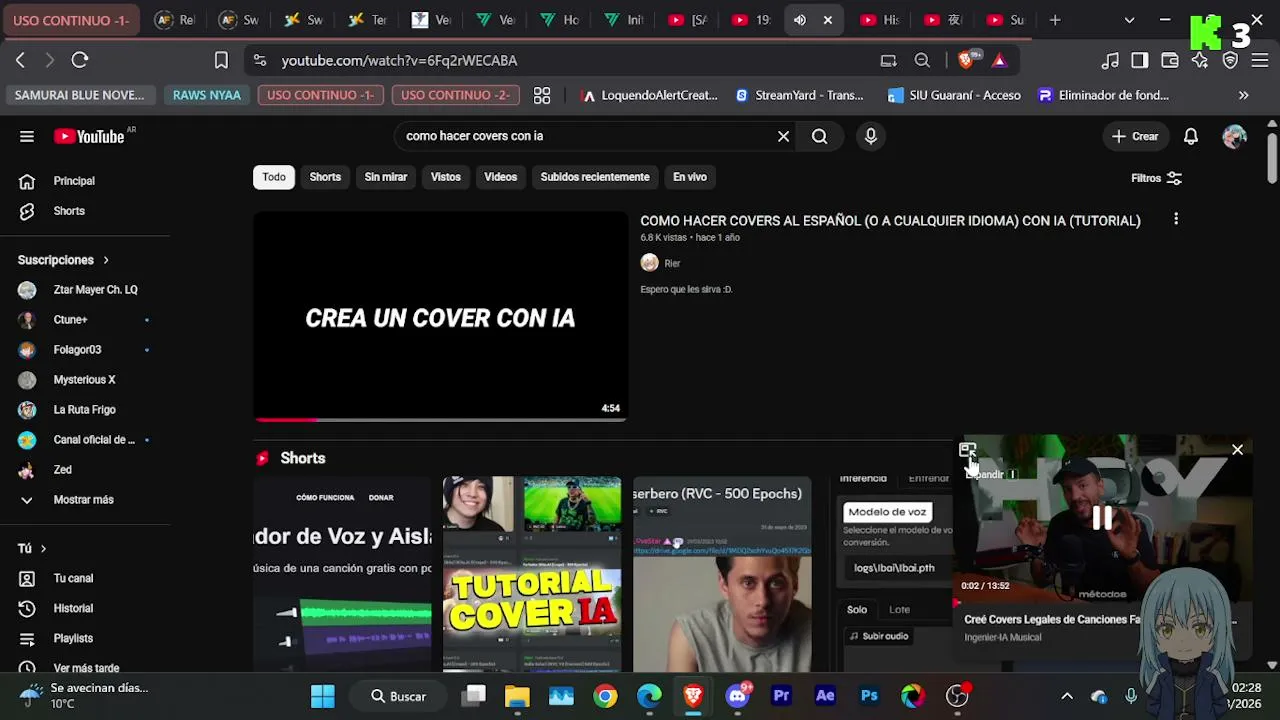Pause the miniplayer video

[1102, 517]
